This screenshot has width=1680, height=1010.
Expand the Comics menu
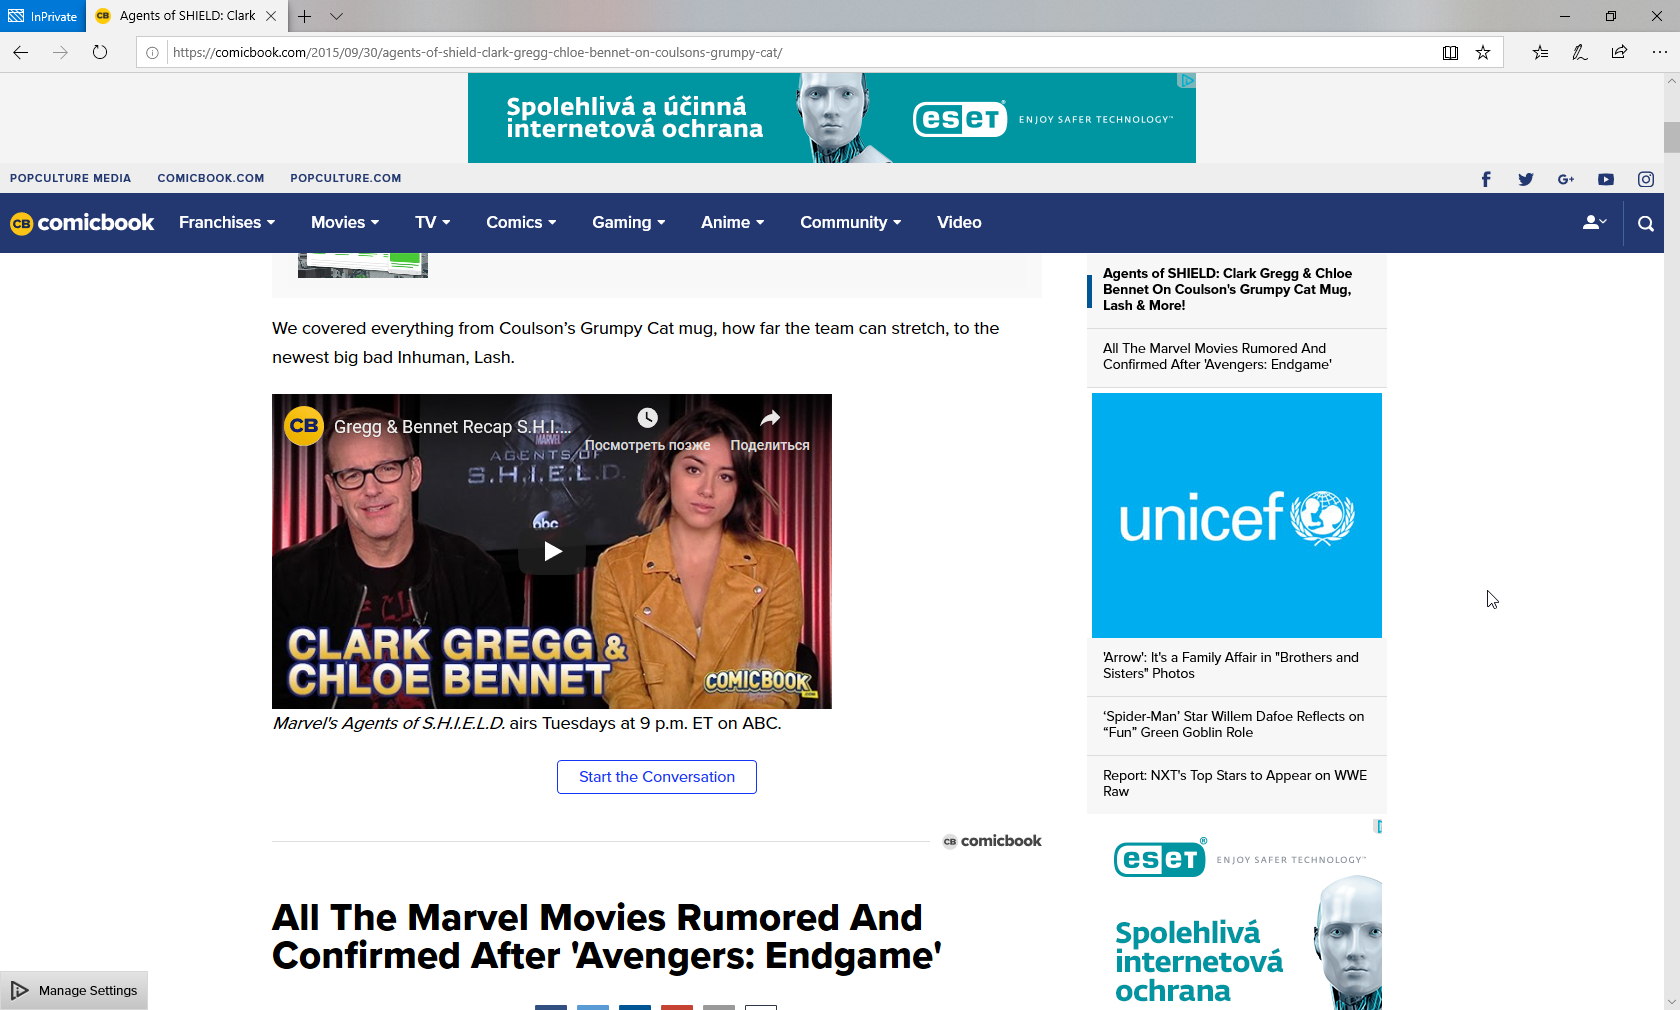click(x=521, y=223)
